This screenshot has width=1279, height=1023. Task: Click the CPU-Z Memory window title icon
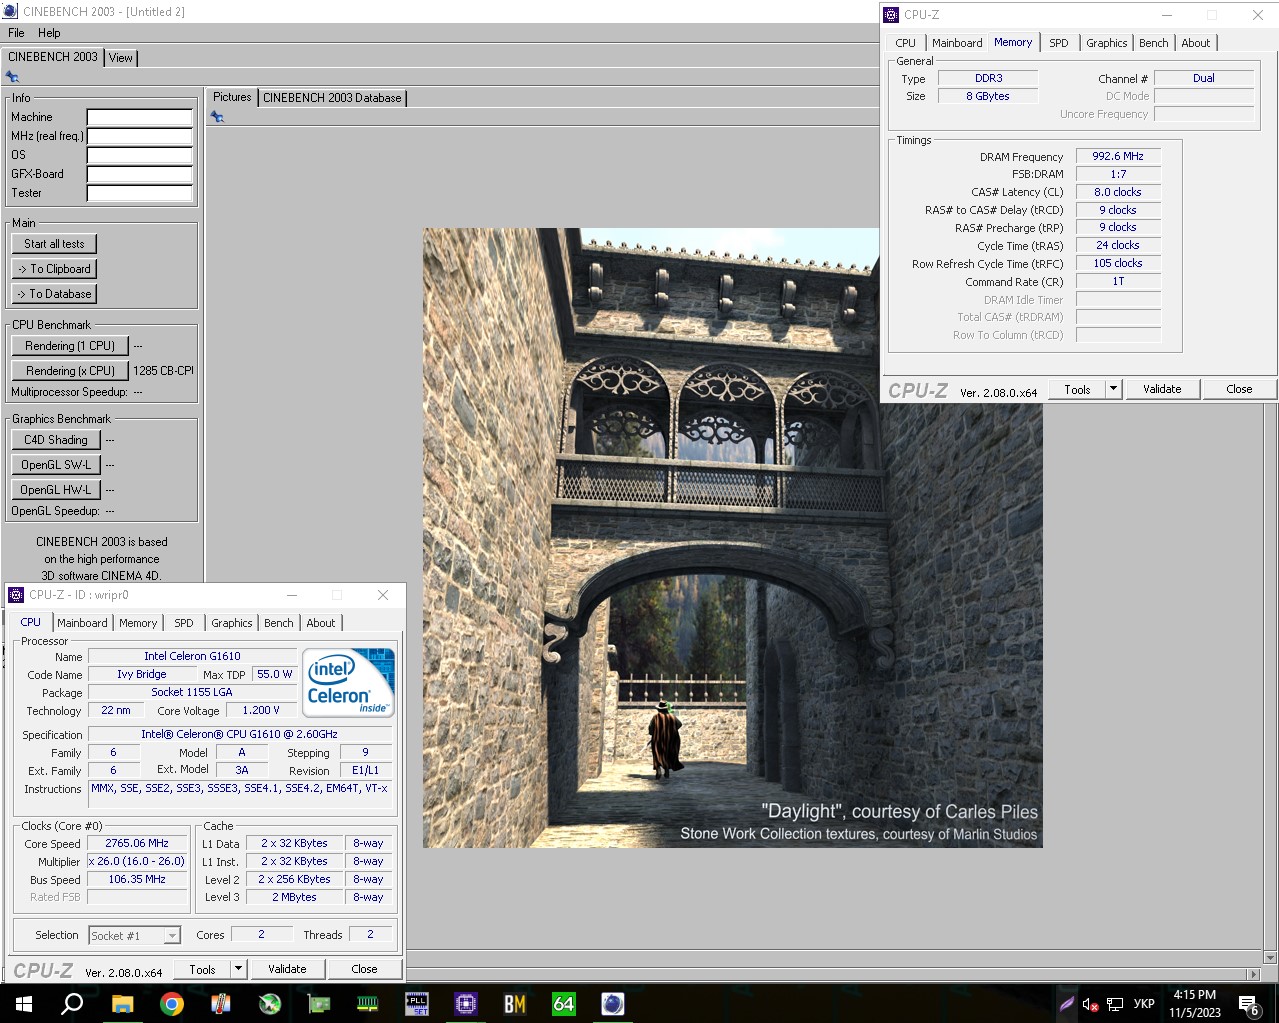coord(891,15)
